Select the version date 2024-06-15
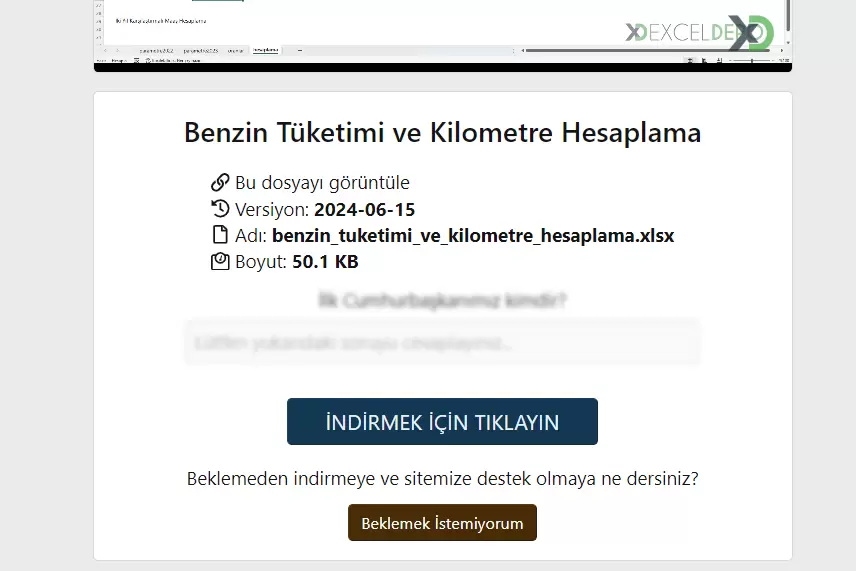This screenshot has height=571, width=856. 365,210
